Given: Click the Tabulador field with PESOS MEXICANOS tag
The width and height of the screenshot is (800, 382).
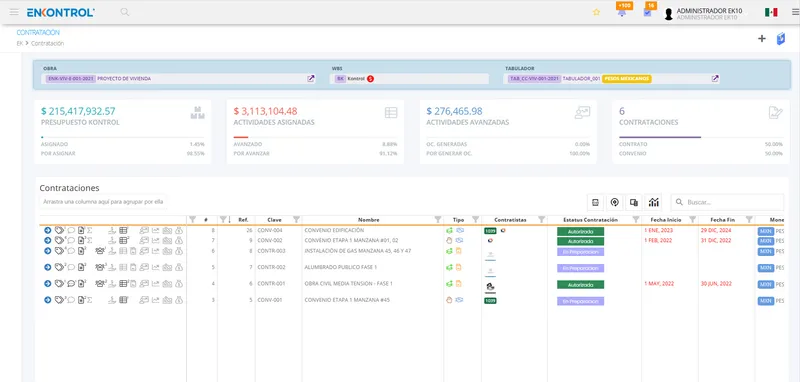Looking at the screenshot, I should (612, 79).
